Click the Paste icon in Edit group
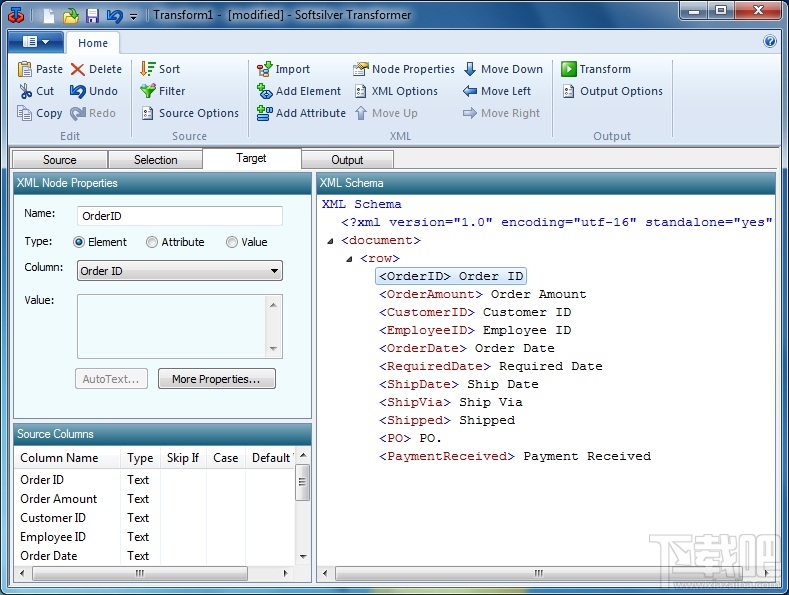The image size is (789, 595). 25,69
